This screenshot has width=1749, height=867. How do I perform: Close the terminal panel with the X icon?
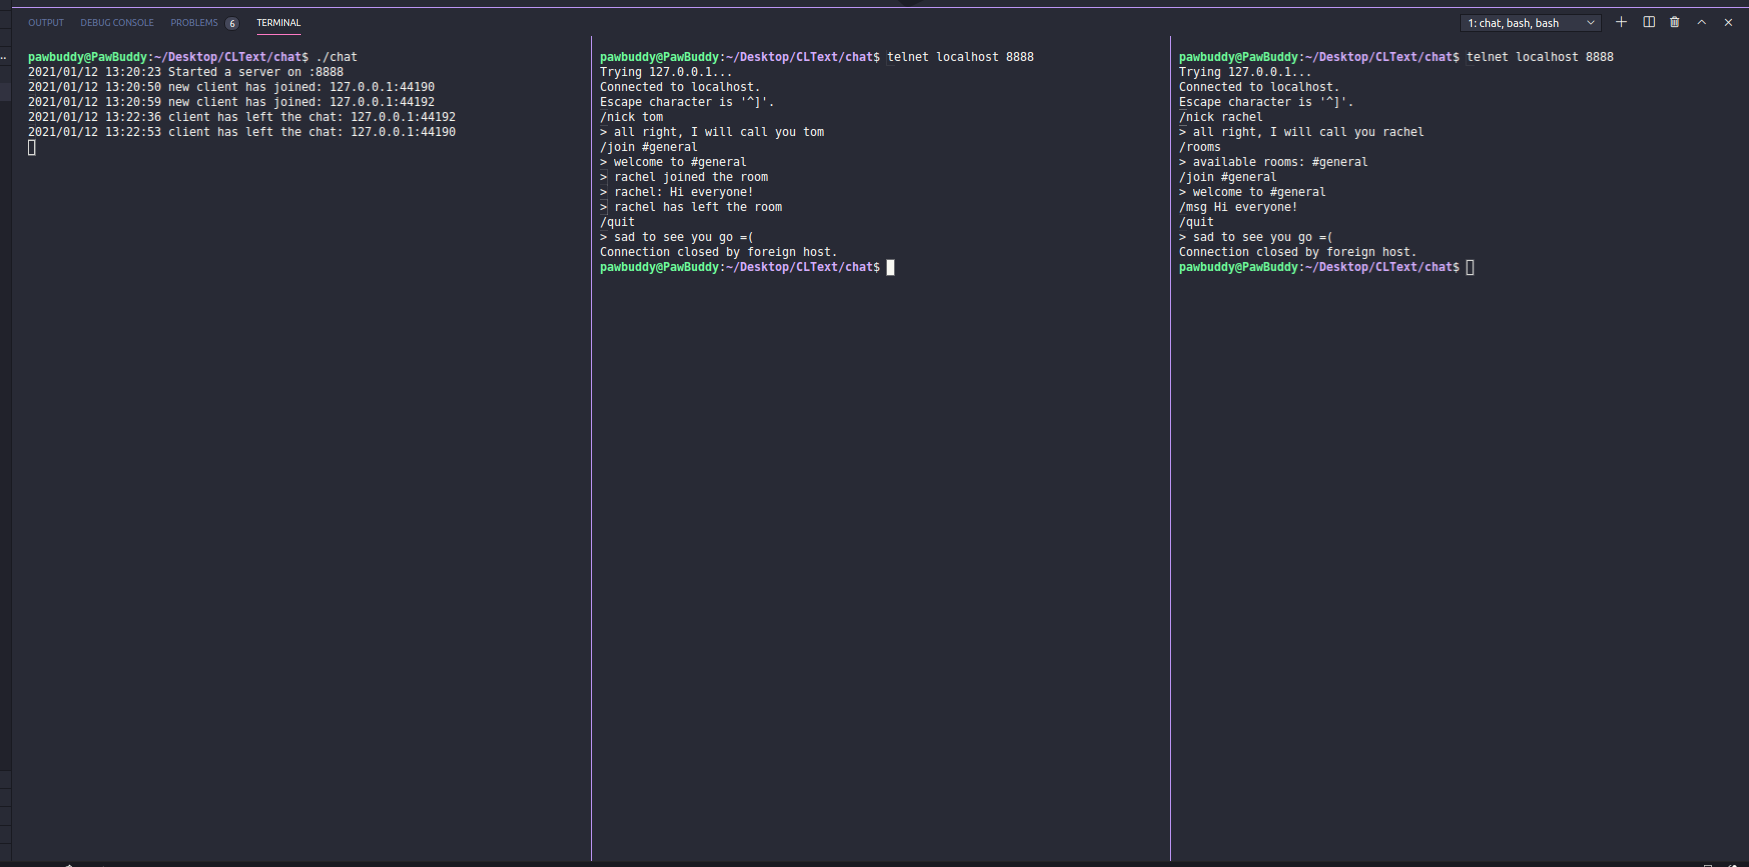pos(1728,22)
